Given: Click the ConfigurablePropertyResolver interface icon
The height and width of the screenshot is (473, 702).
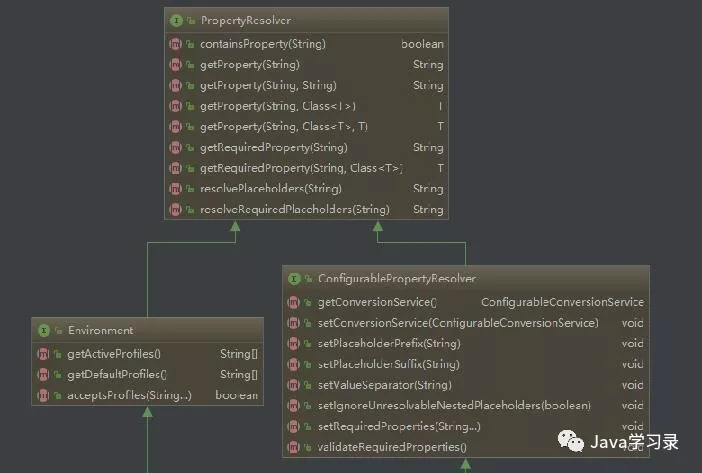Looking at the screenshot, I should 294,279.
